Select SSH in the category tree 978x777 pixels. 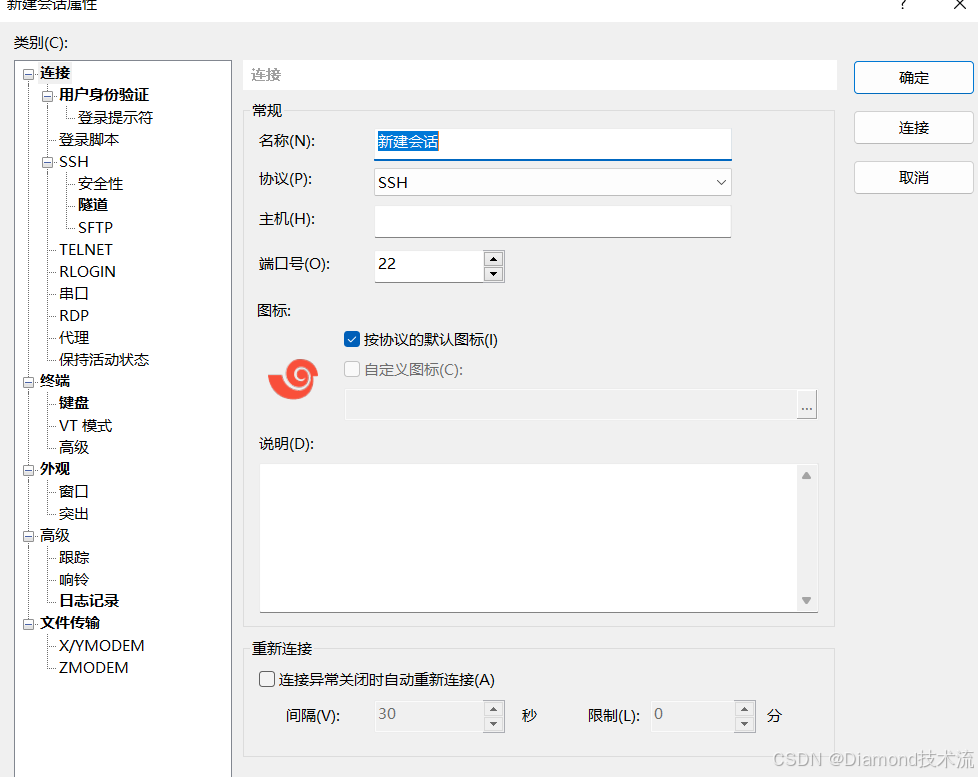pos(74,162)
